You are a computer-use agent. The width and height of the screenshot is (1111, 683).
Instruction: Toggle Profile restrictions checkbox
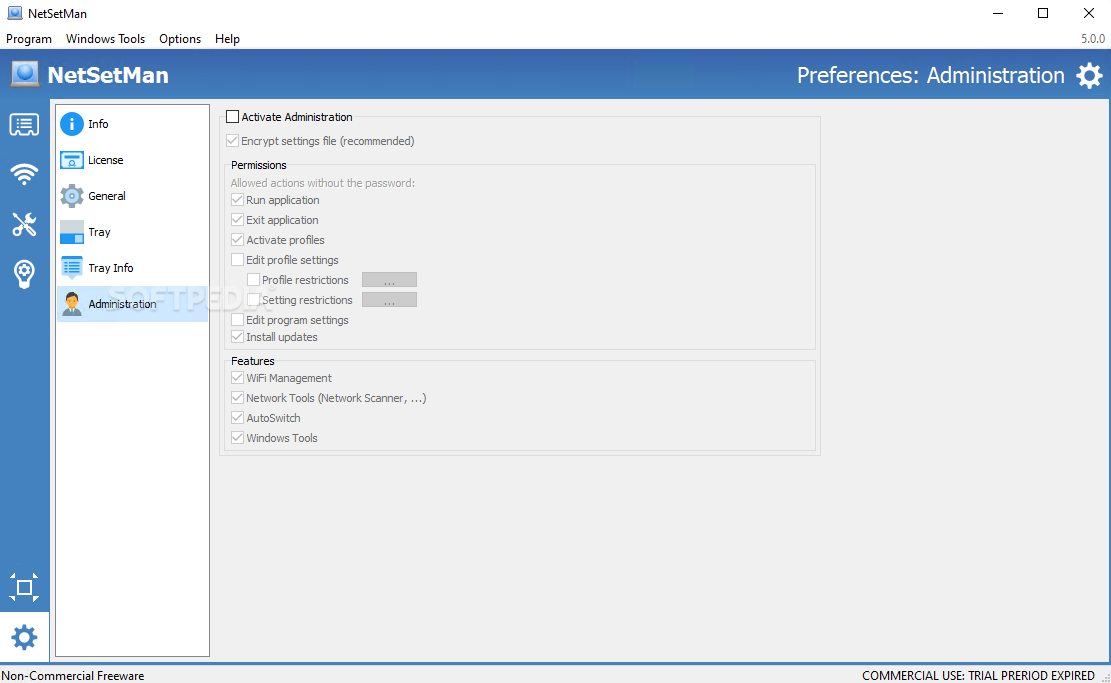click(254, 280)
